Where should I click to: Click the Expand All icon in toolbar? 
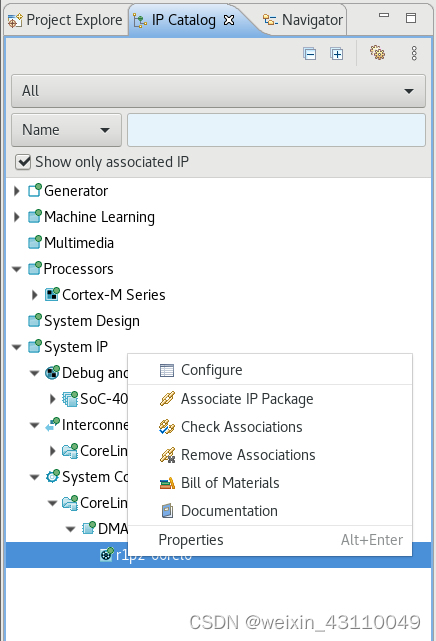(x=337, y=54)
